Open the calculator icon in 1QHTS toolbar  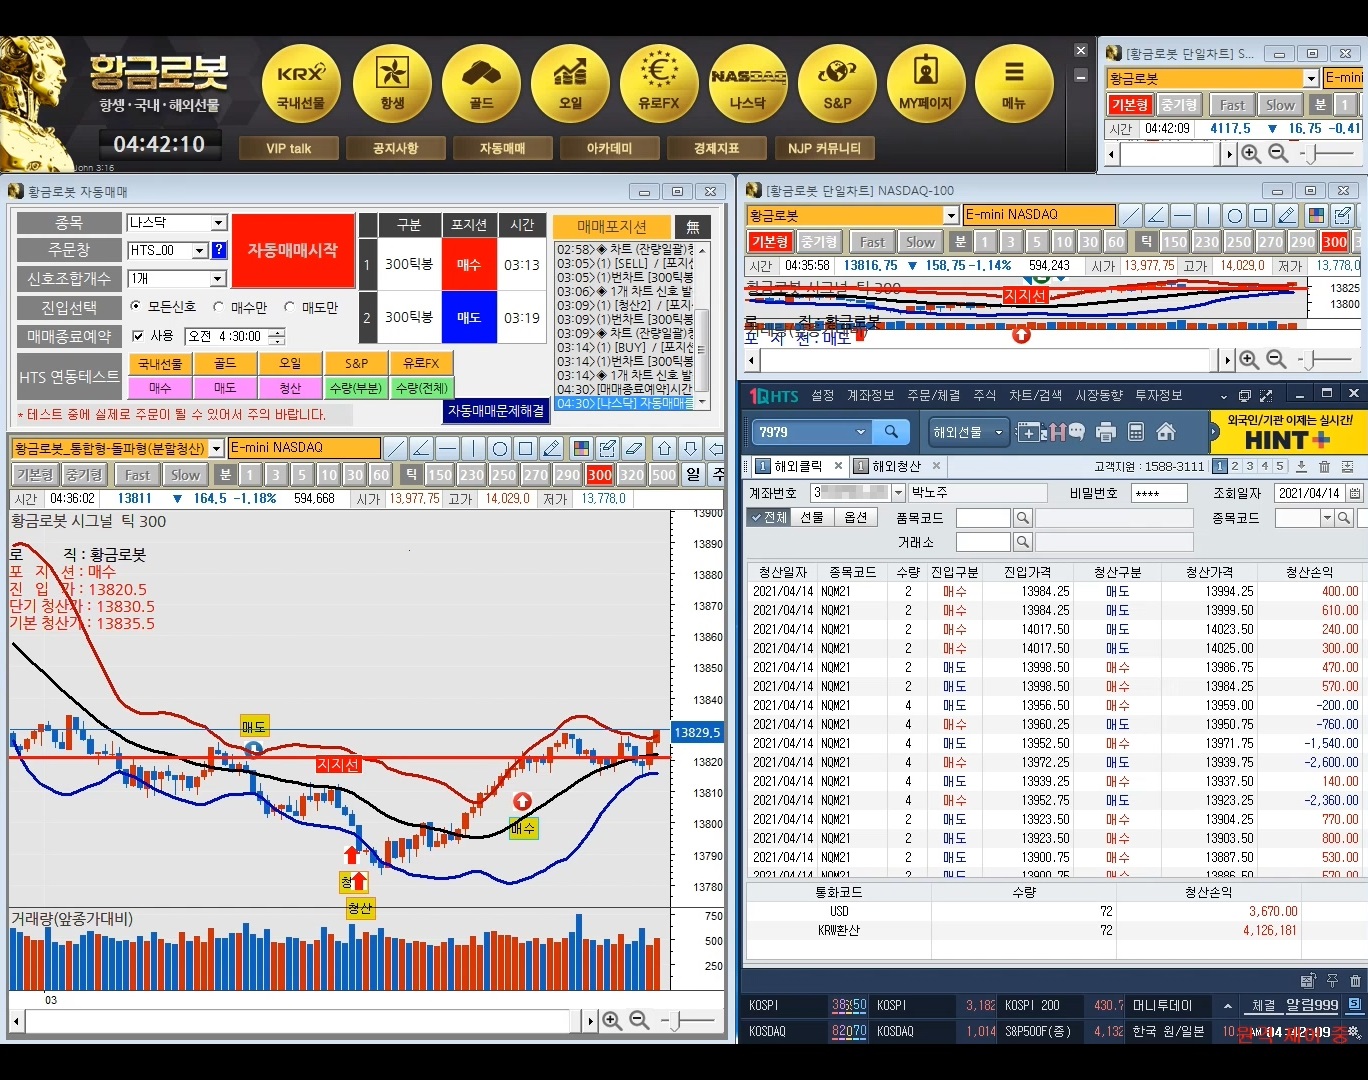coord(1136,432)
